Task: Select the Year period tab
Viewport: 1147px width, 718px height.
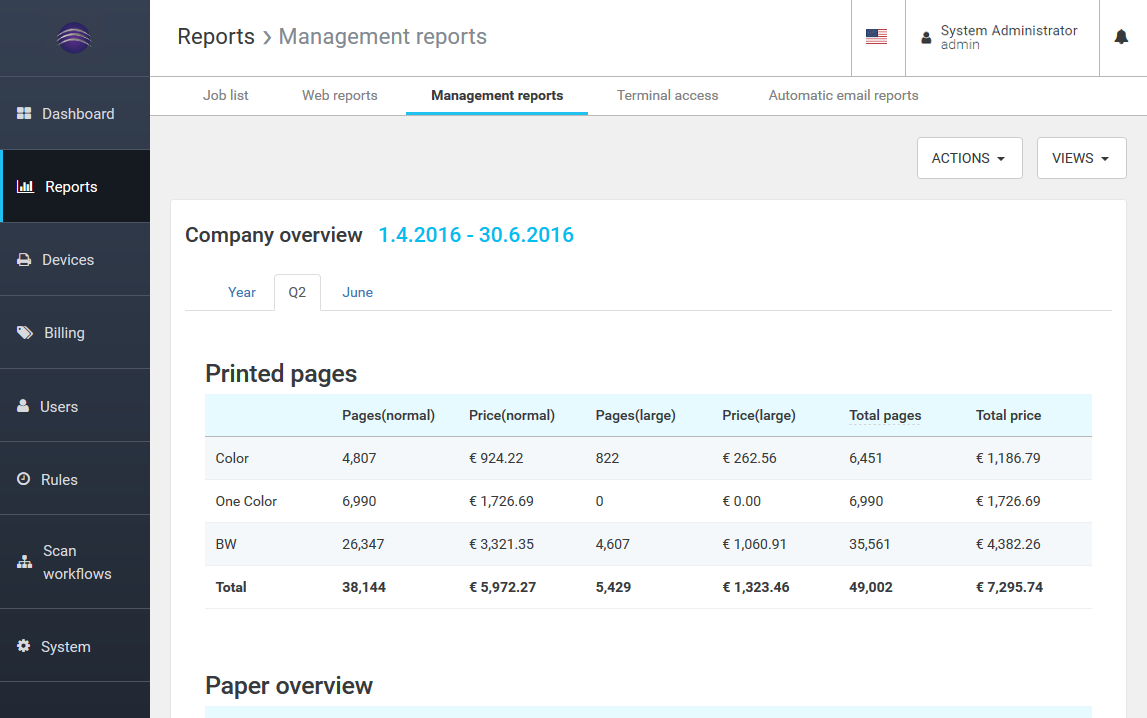Action: click(x=242, y=293)
